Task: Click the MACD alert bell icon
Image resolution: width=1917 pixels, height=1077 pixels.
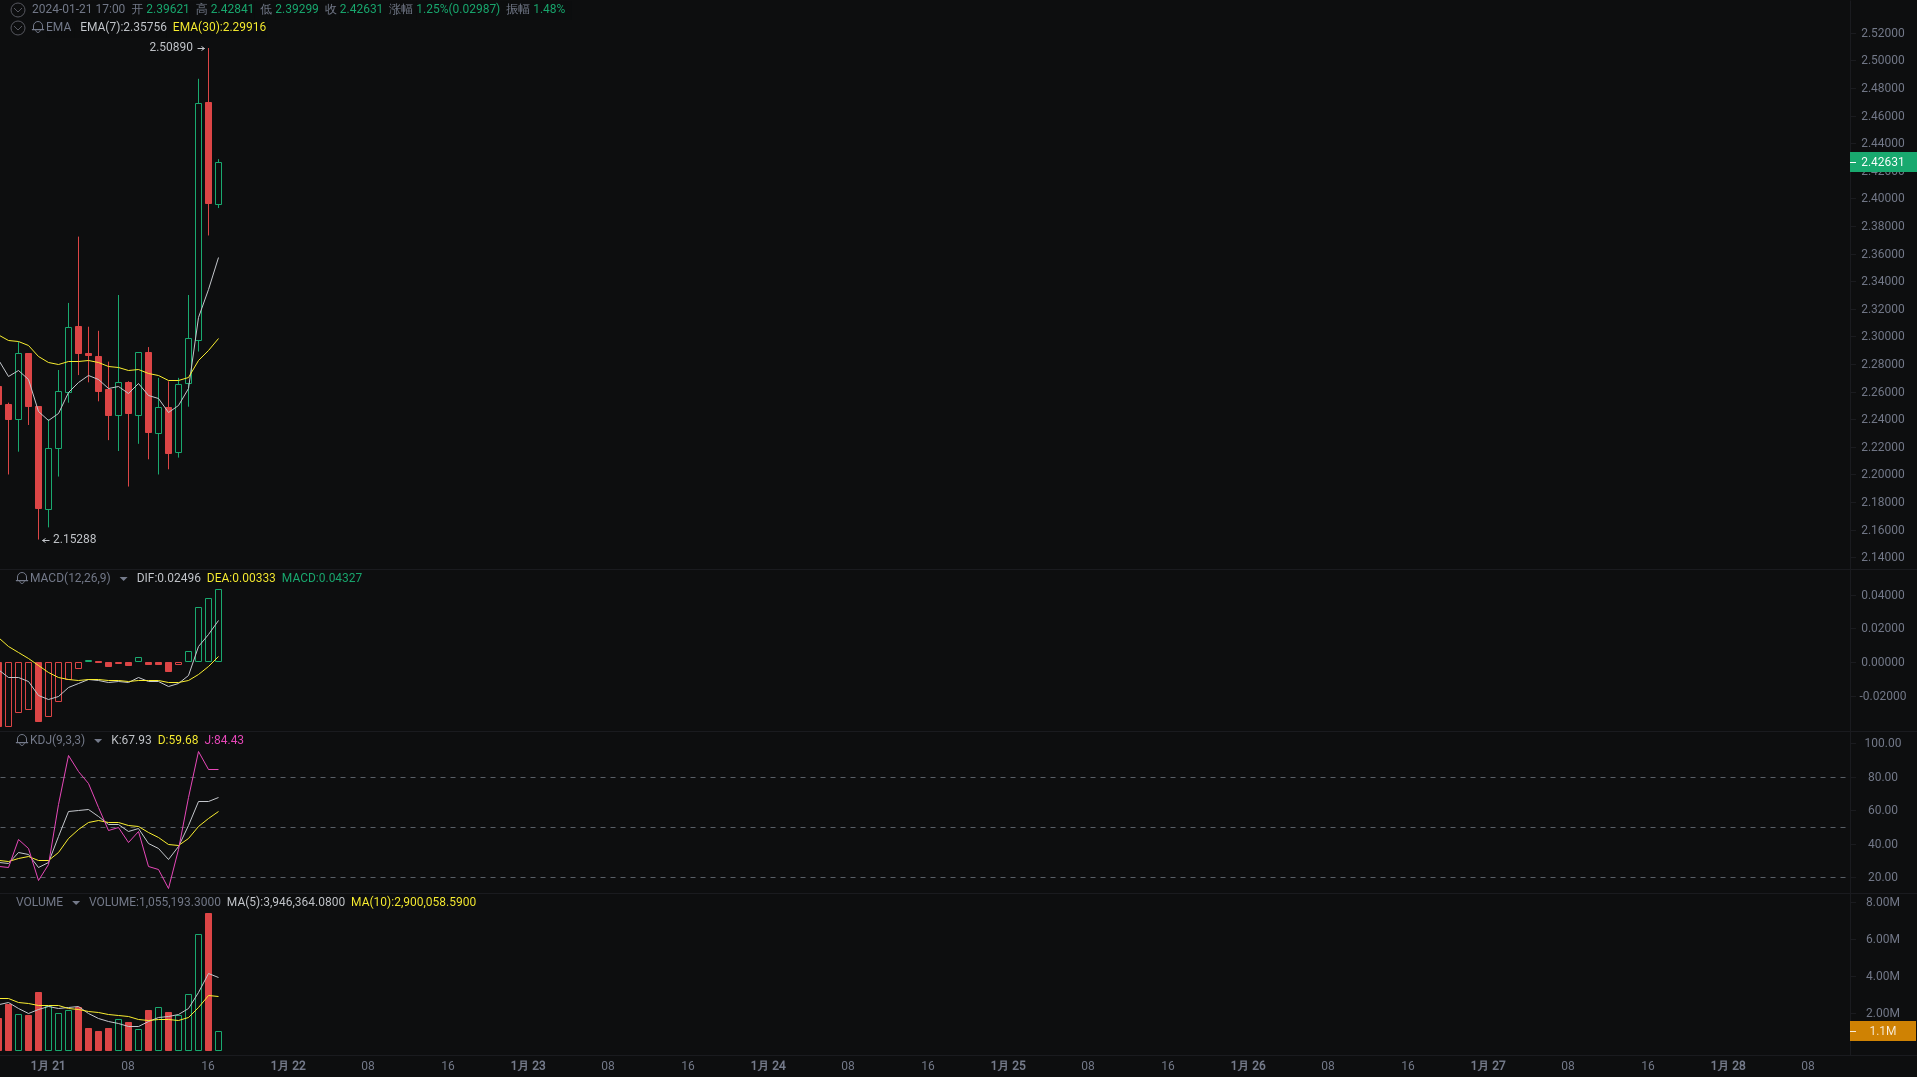Action: [x=22, y=578]
